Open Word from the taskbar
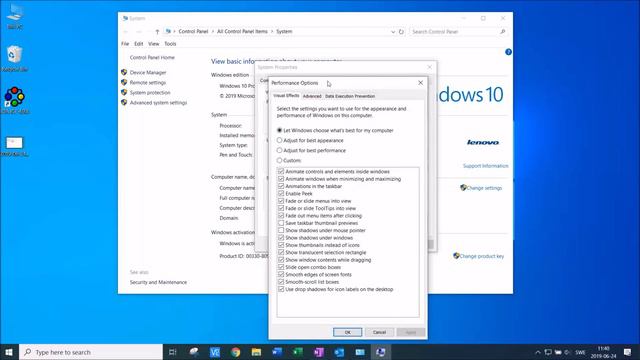Image resolution: width=640 pixels, height=360 pixels. coord(277,352)
